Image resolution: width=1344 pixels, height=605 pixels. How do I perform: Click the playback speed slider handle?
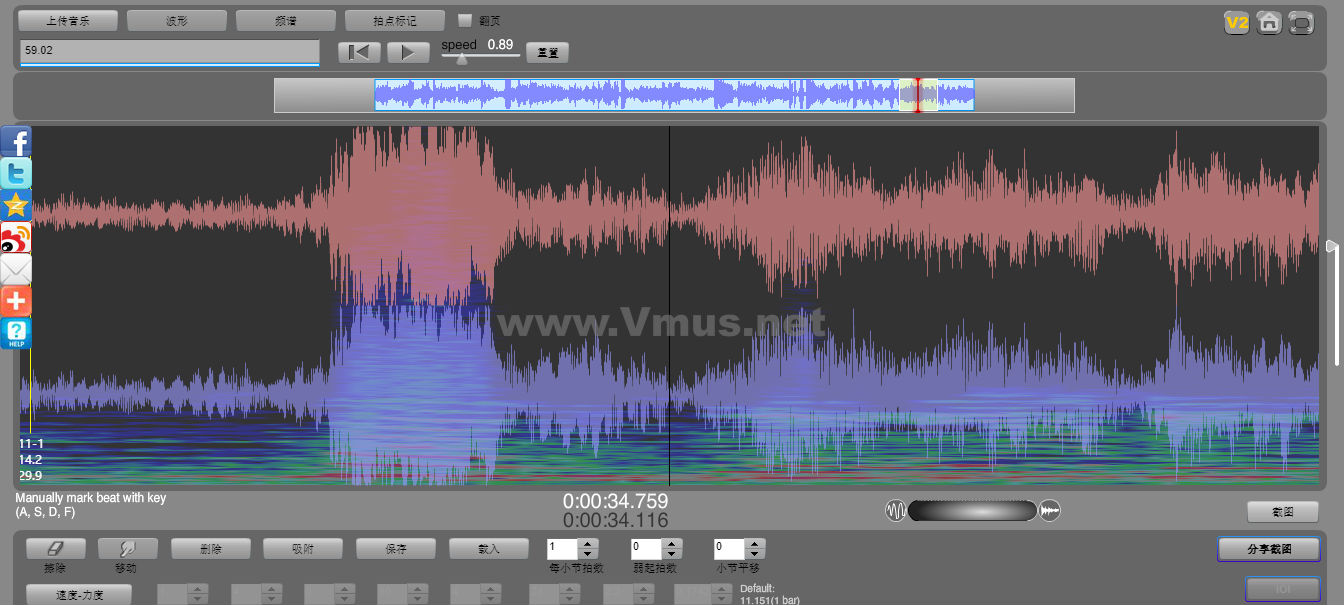pyautogui.click(x=461, y=59)
